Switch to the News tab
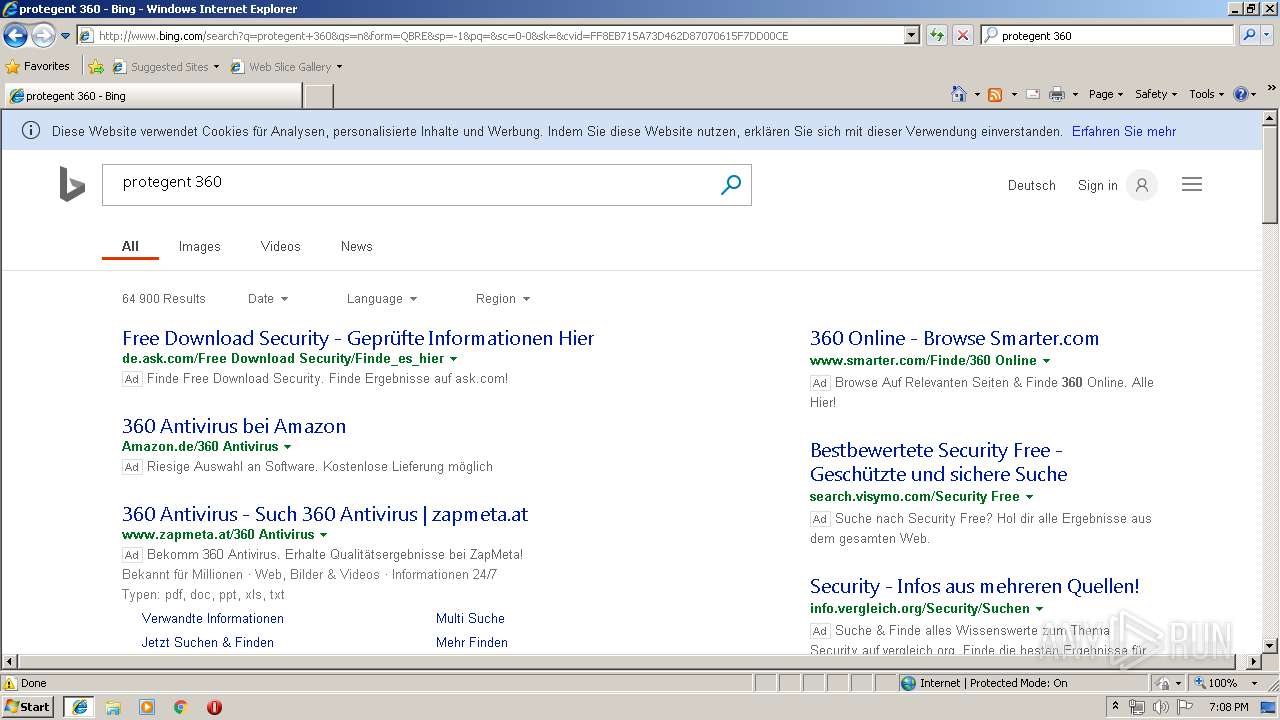The image size is (1280, 720). 356,247
